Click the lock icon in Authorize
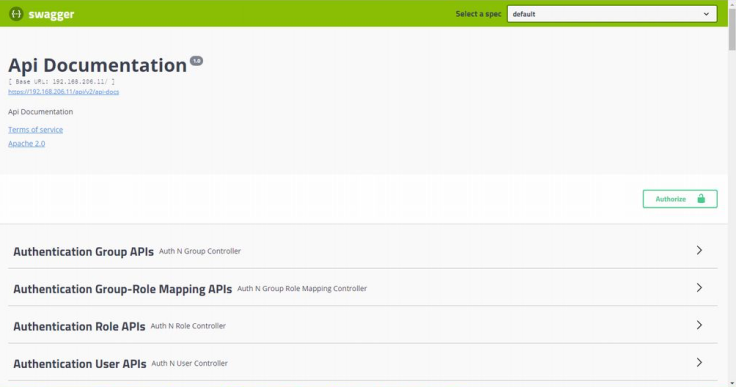This screenshot has width=736, height=387. click(701, 199)
